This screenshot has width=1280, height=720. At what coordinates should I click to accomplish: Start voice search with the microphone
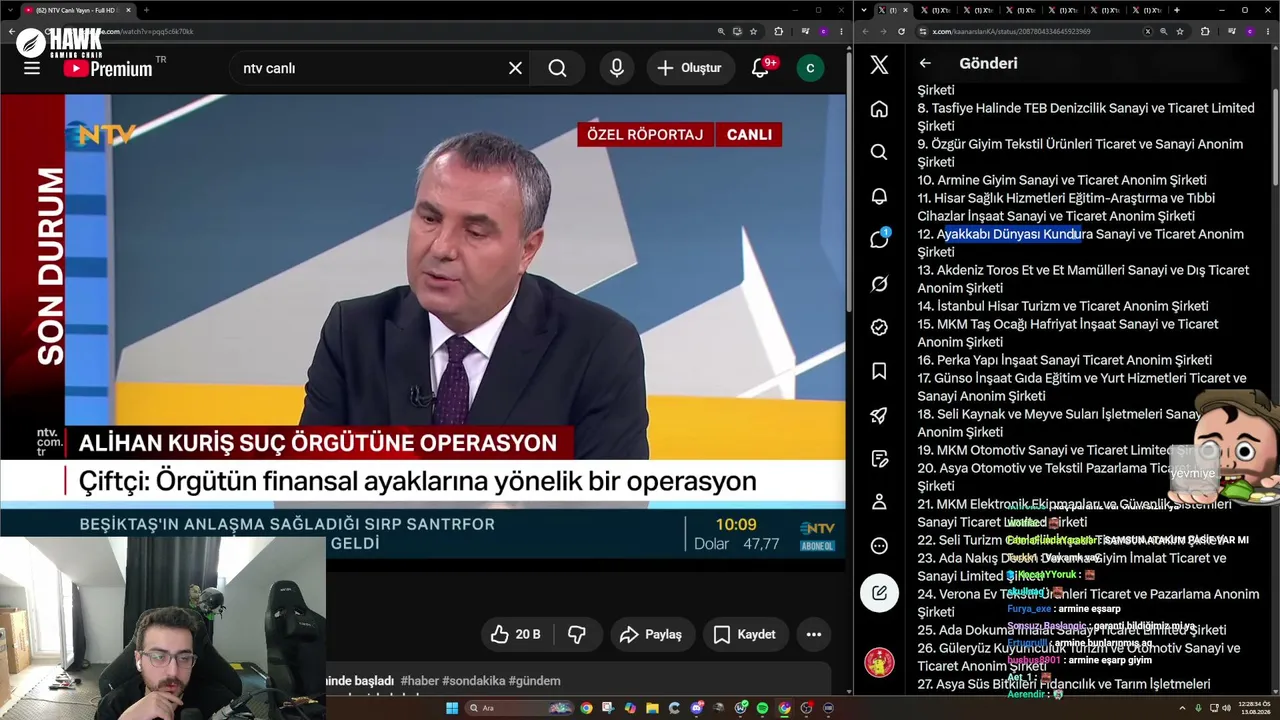(x=617, y=68)
